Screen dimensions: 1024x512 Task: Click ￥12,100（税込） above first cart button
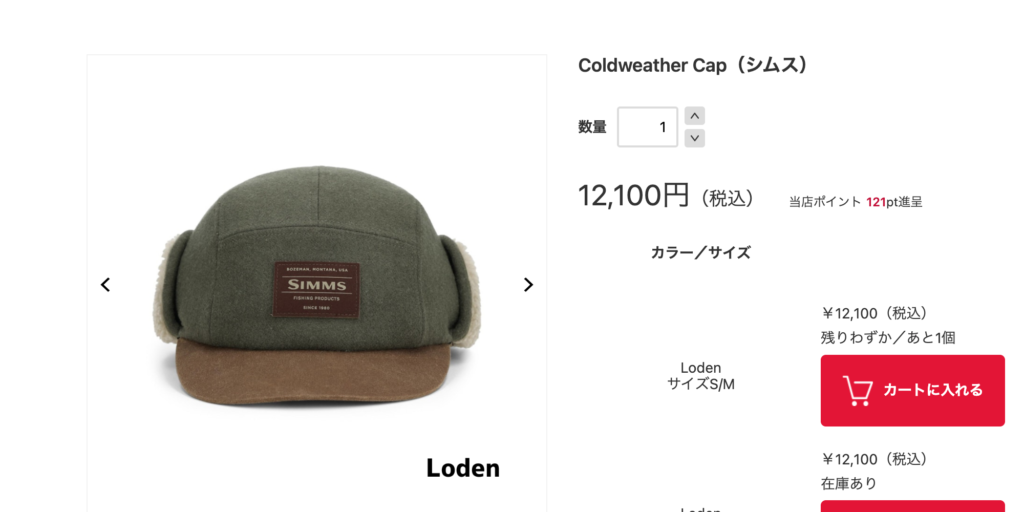point(875,313)
